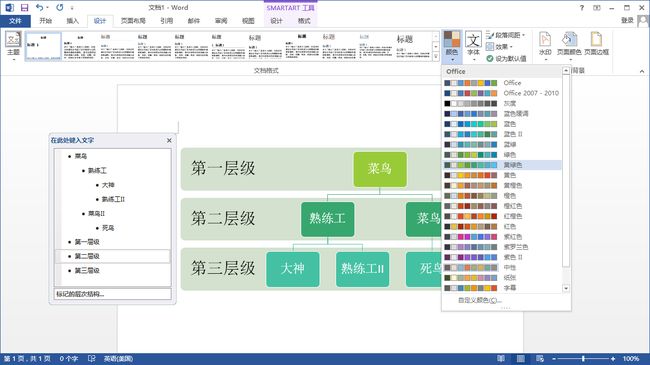
Task: Expand the document format gallery More arrow
Action: pyautogui.click(x=436, y=57)
